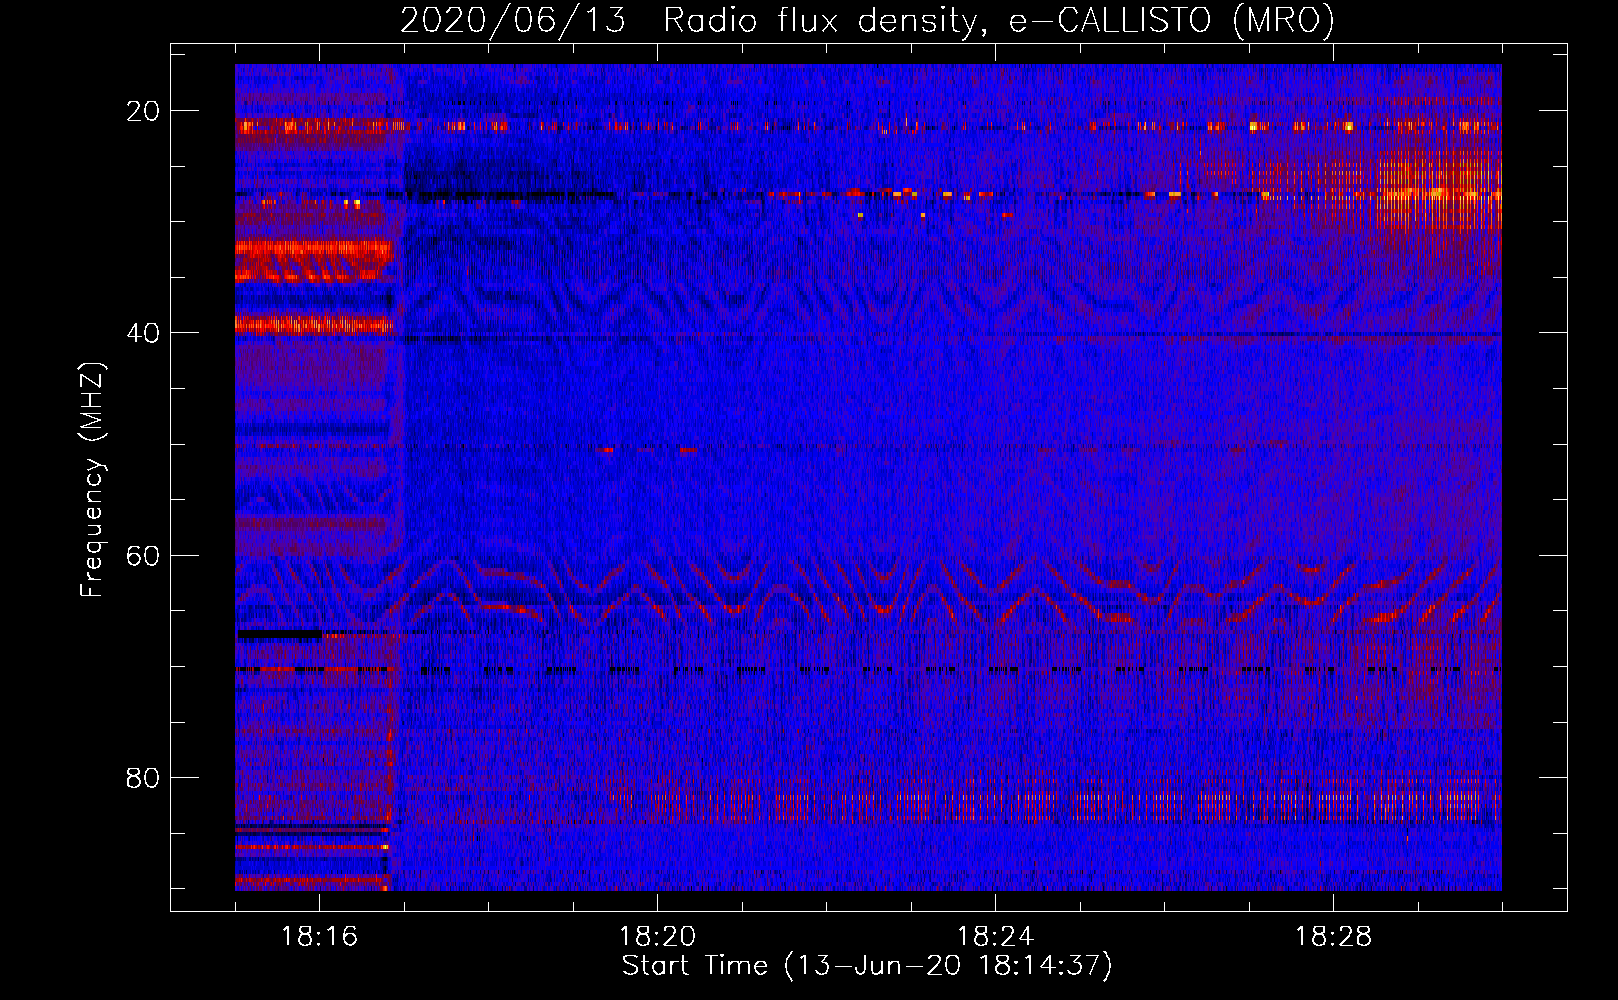Viewport: 1618px width, 1000px height.
Task: Click the 'Start Time (13-Jun-20 18:14:37)' label
Action: click(x=867, y=966)
